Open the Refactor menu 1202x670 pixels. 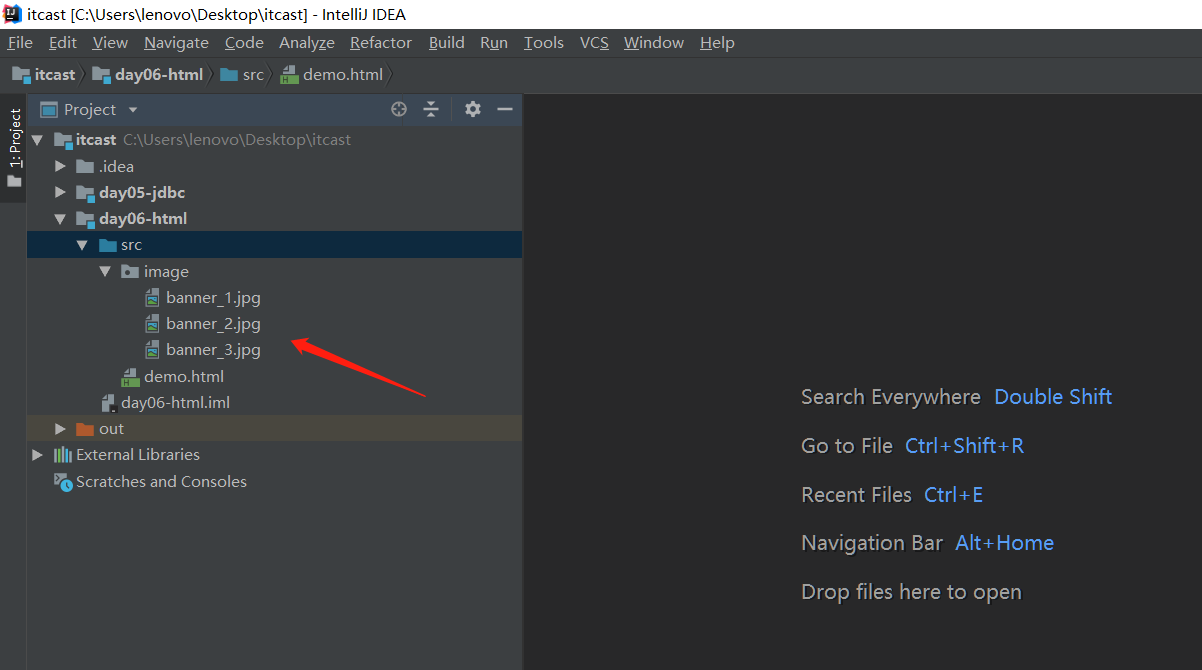pyautogui.click(x=381, y=42)
